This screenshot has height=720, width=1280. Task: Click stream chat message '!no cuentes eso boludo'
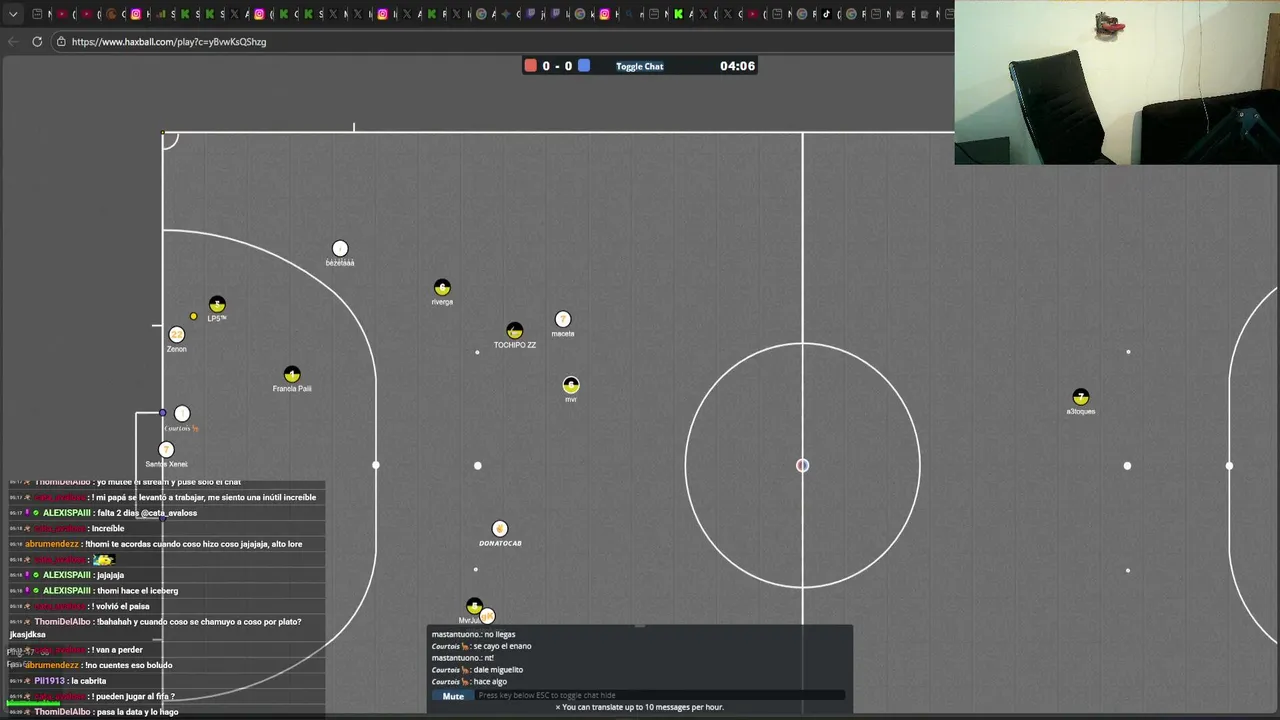[129, 665]
